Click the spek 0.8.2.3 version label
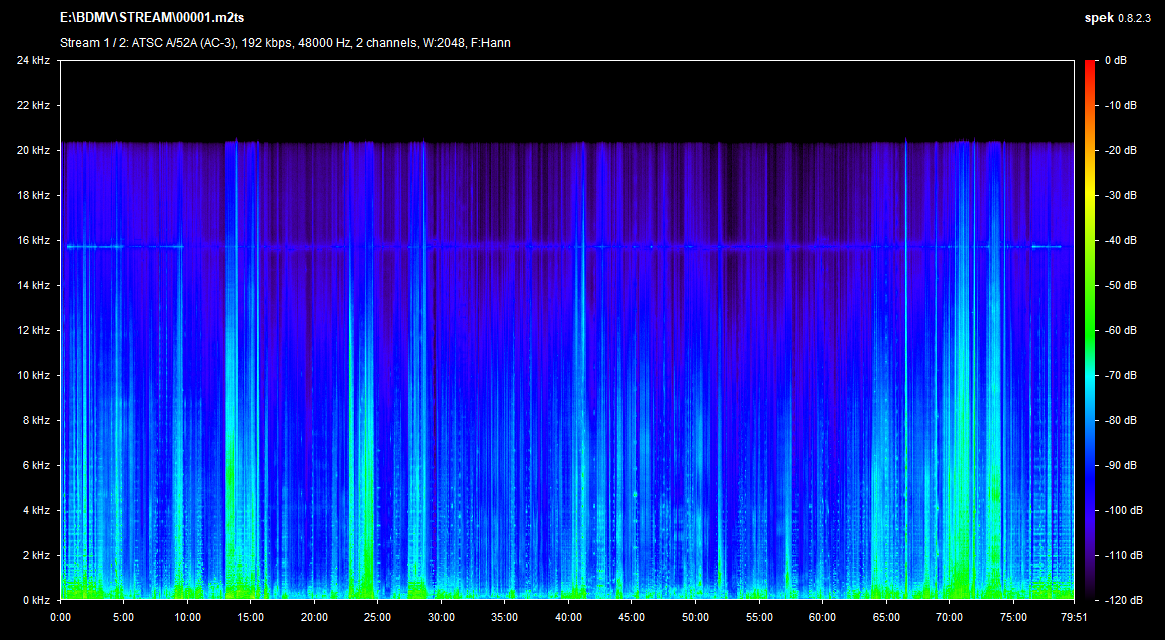Image resolution: width=1165 pixels, height=640 pixels. tap(1119, 18)
